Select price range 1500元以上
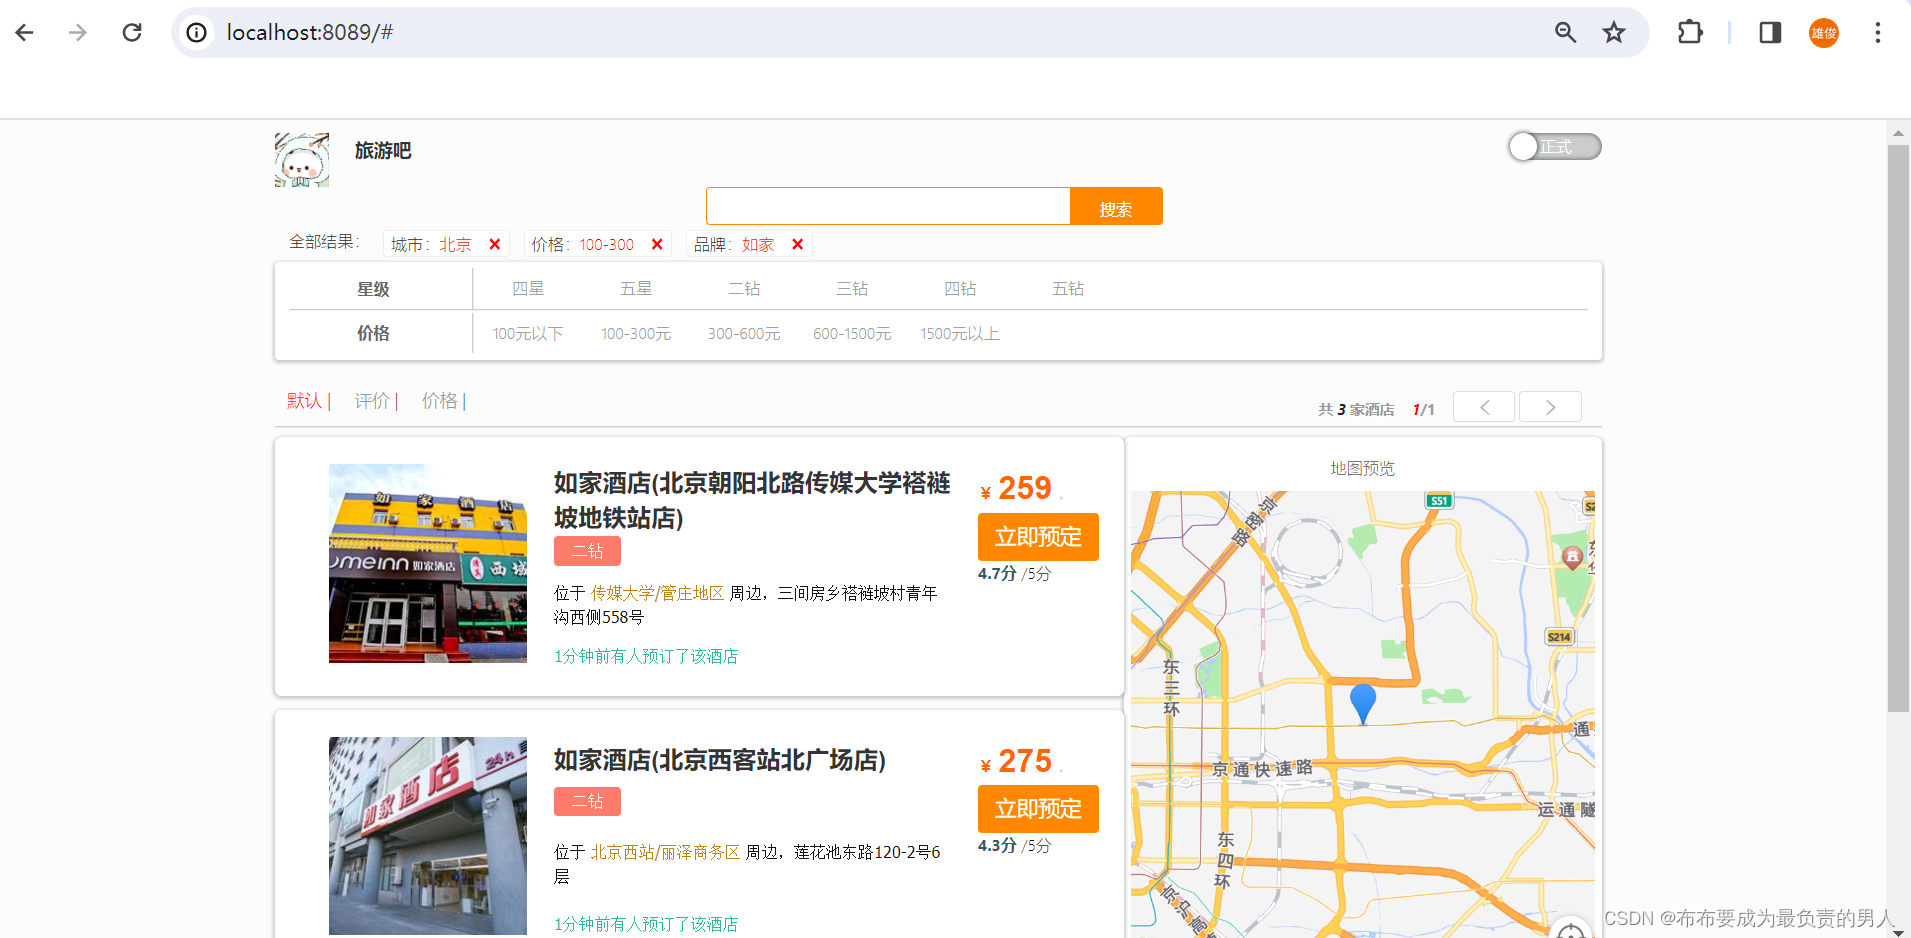This screenshot has height=938, width=1911. coord(960,334)
